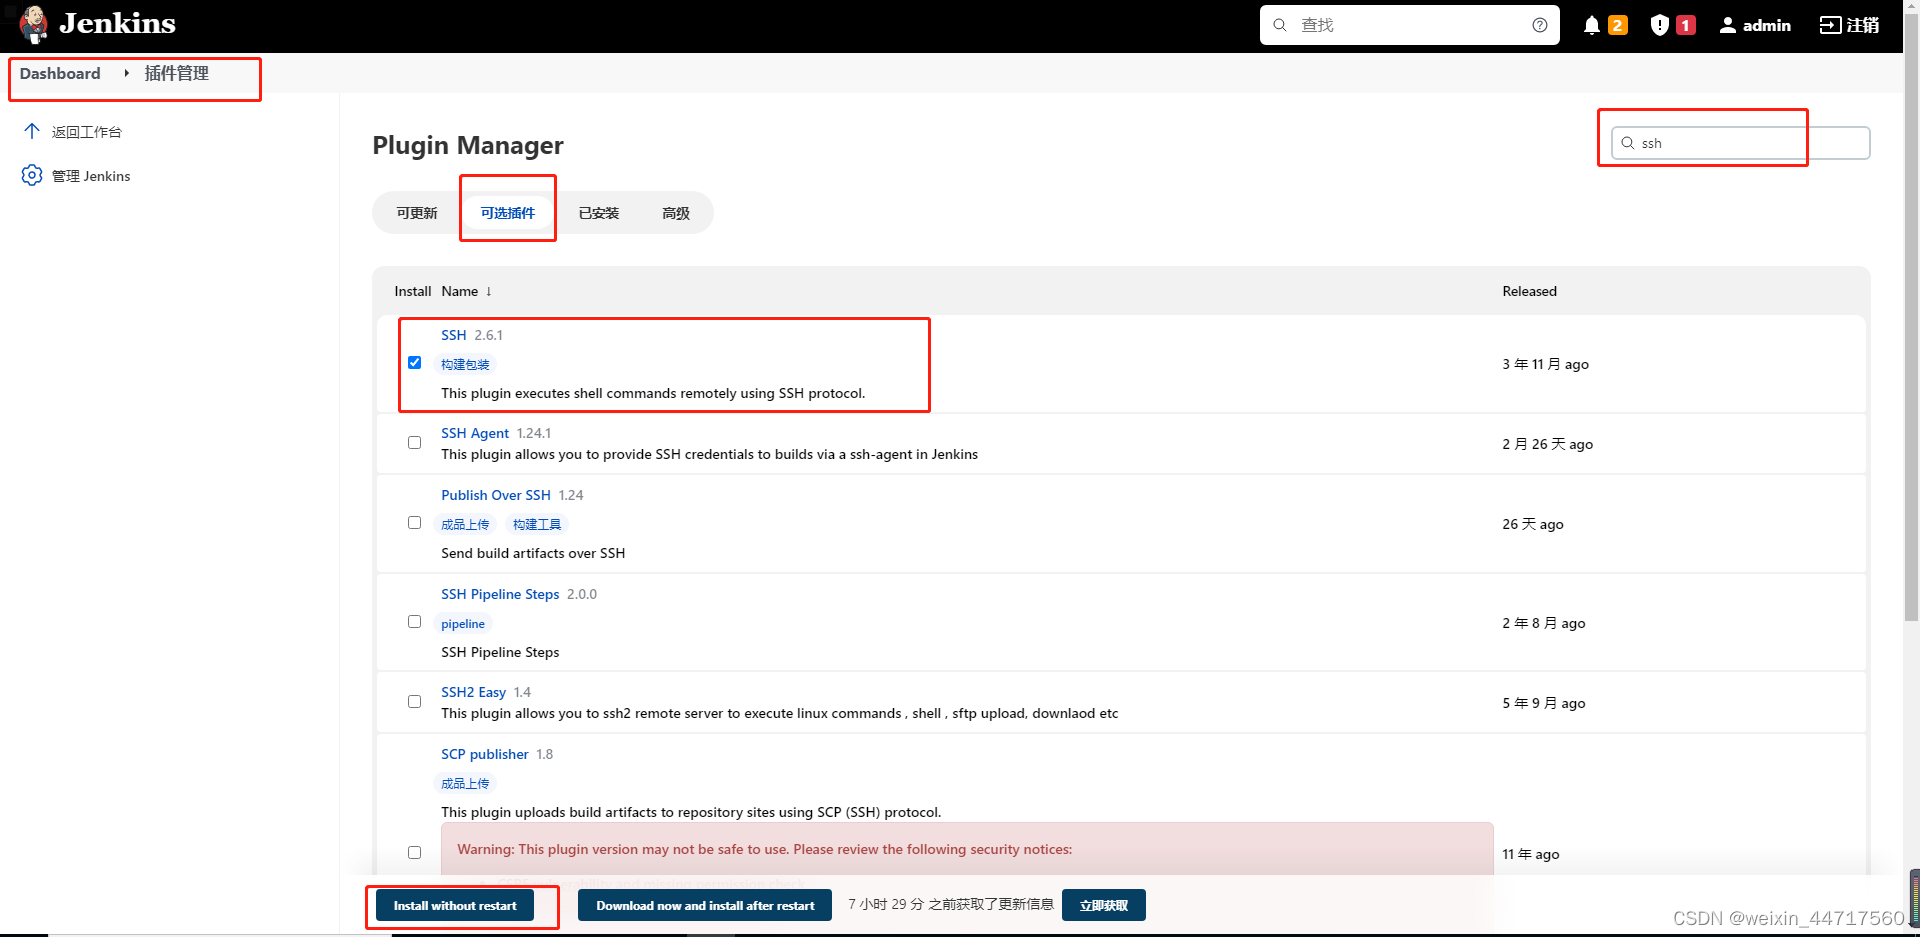Image resolution: width=1920 pixels, height=937 pixels.
Task: Click the Plugin Manager heading
Action: (468, 145)
